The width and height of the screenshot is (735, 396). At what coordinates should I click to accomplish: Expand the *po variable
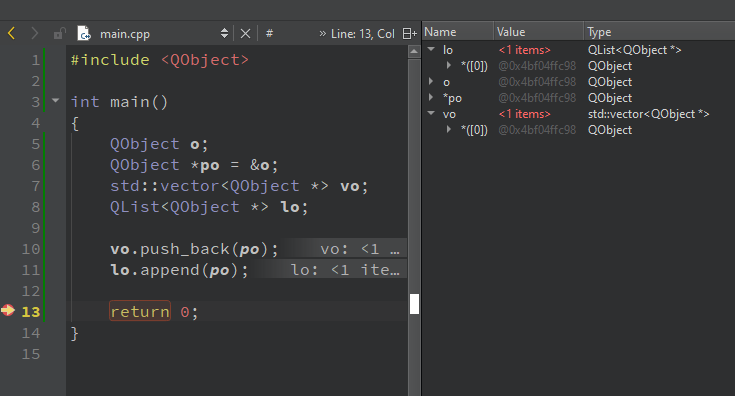[431, 97]
